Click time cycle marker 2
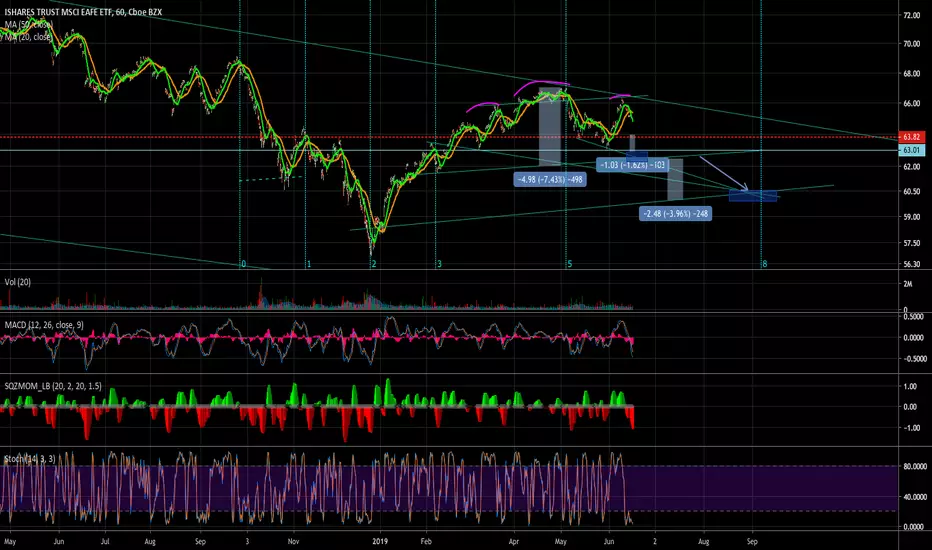 tap(374, 263)
